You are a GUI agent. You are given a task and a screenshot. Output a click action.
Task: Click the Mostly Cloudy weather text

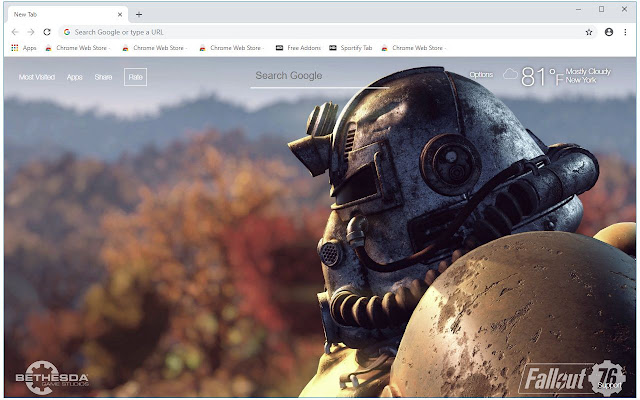click(588, 71)
